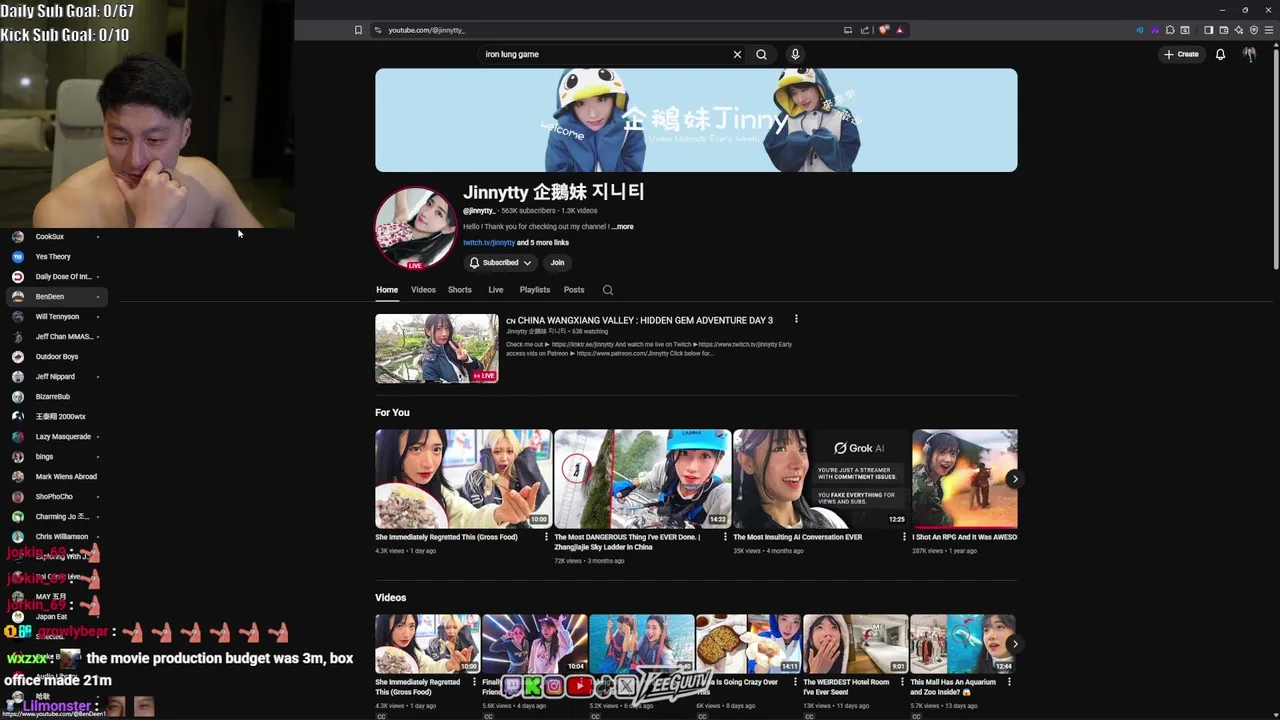1280x720 pixels.
Task: Open Yes Theory subscription
Action: 56,257
